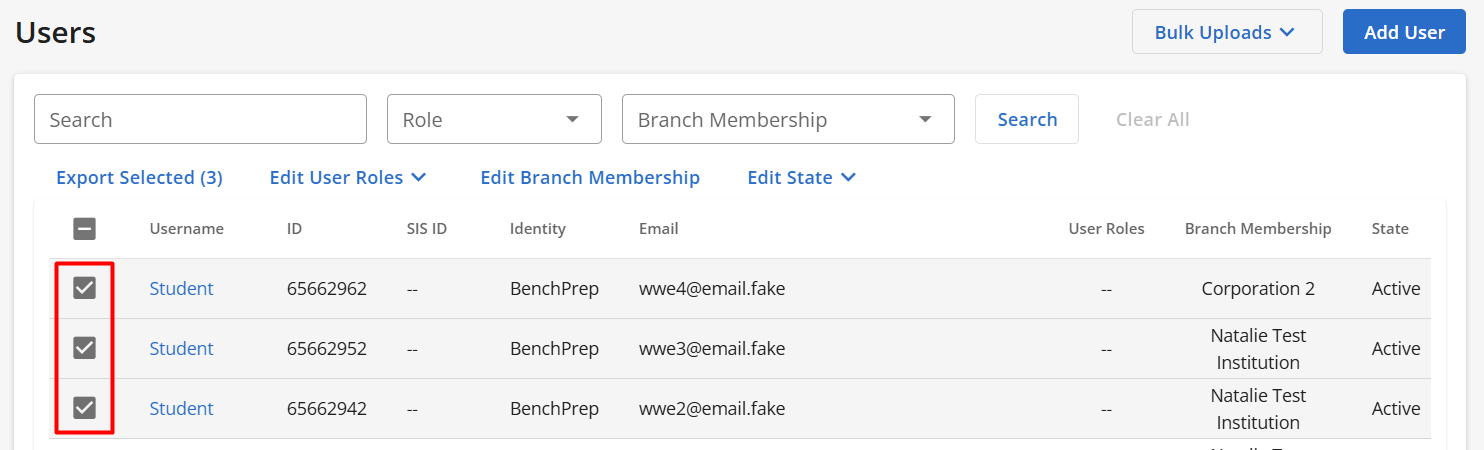The image size is (1484, 450).
Task: Focus the Search text field
Action: [x=200, y=119]
